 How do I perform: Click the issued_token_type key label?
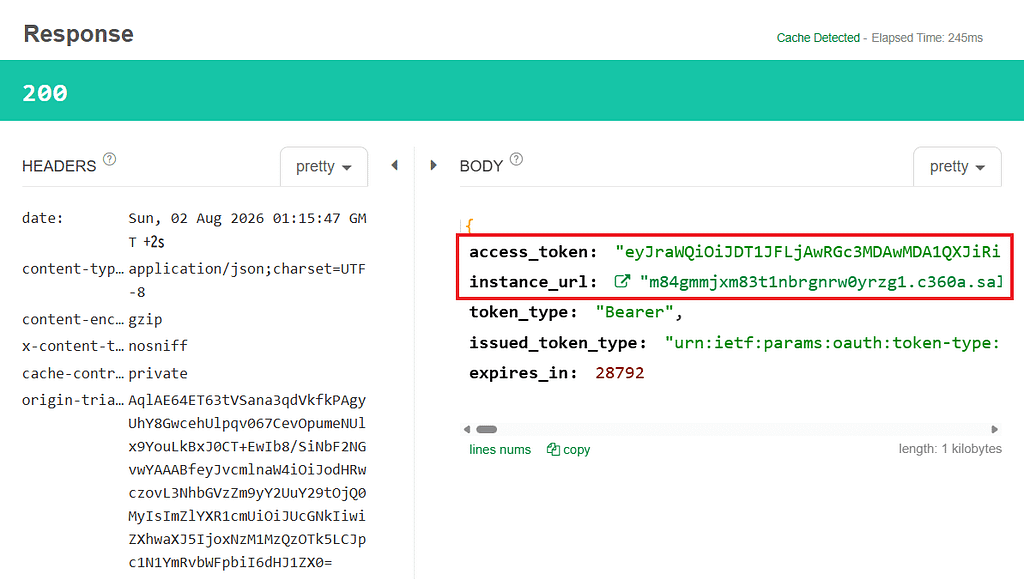tap(558, 342)
